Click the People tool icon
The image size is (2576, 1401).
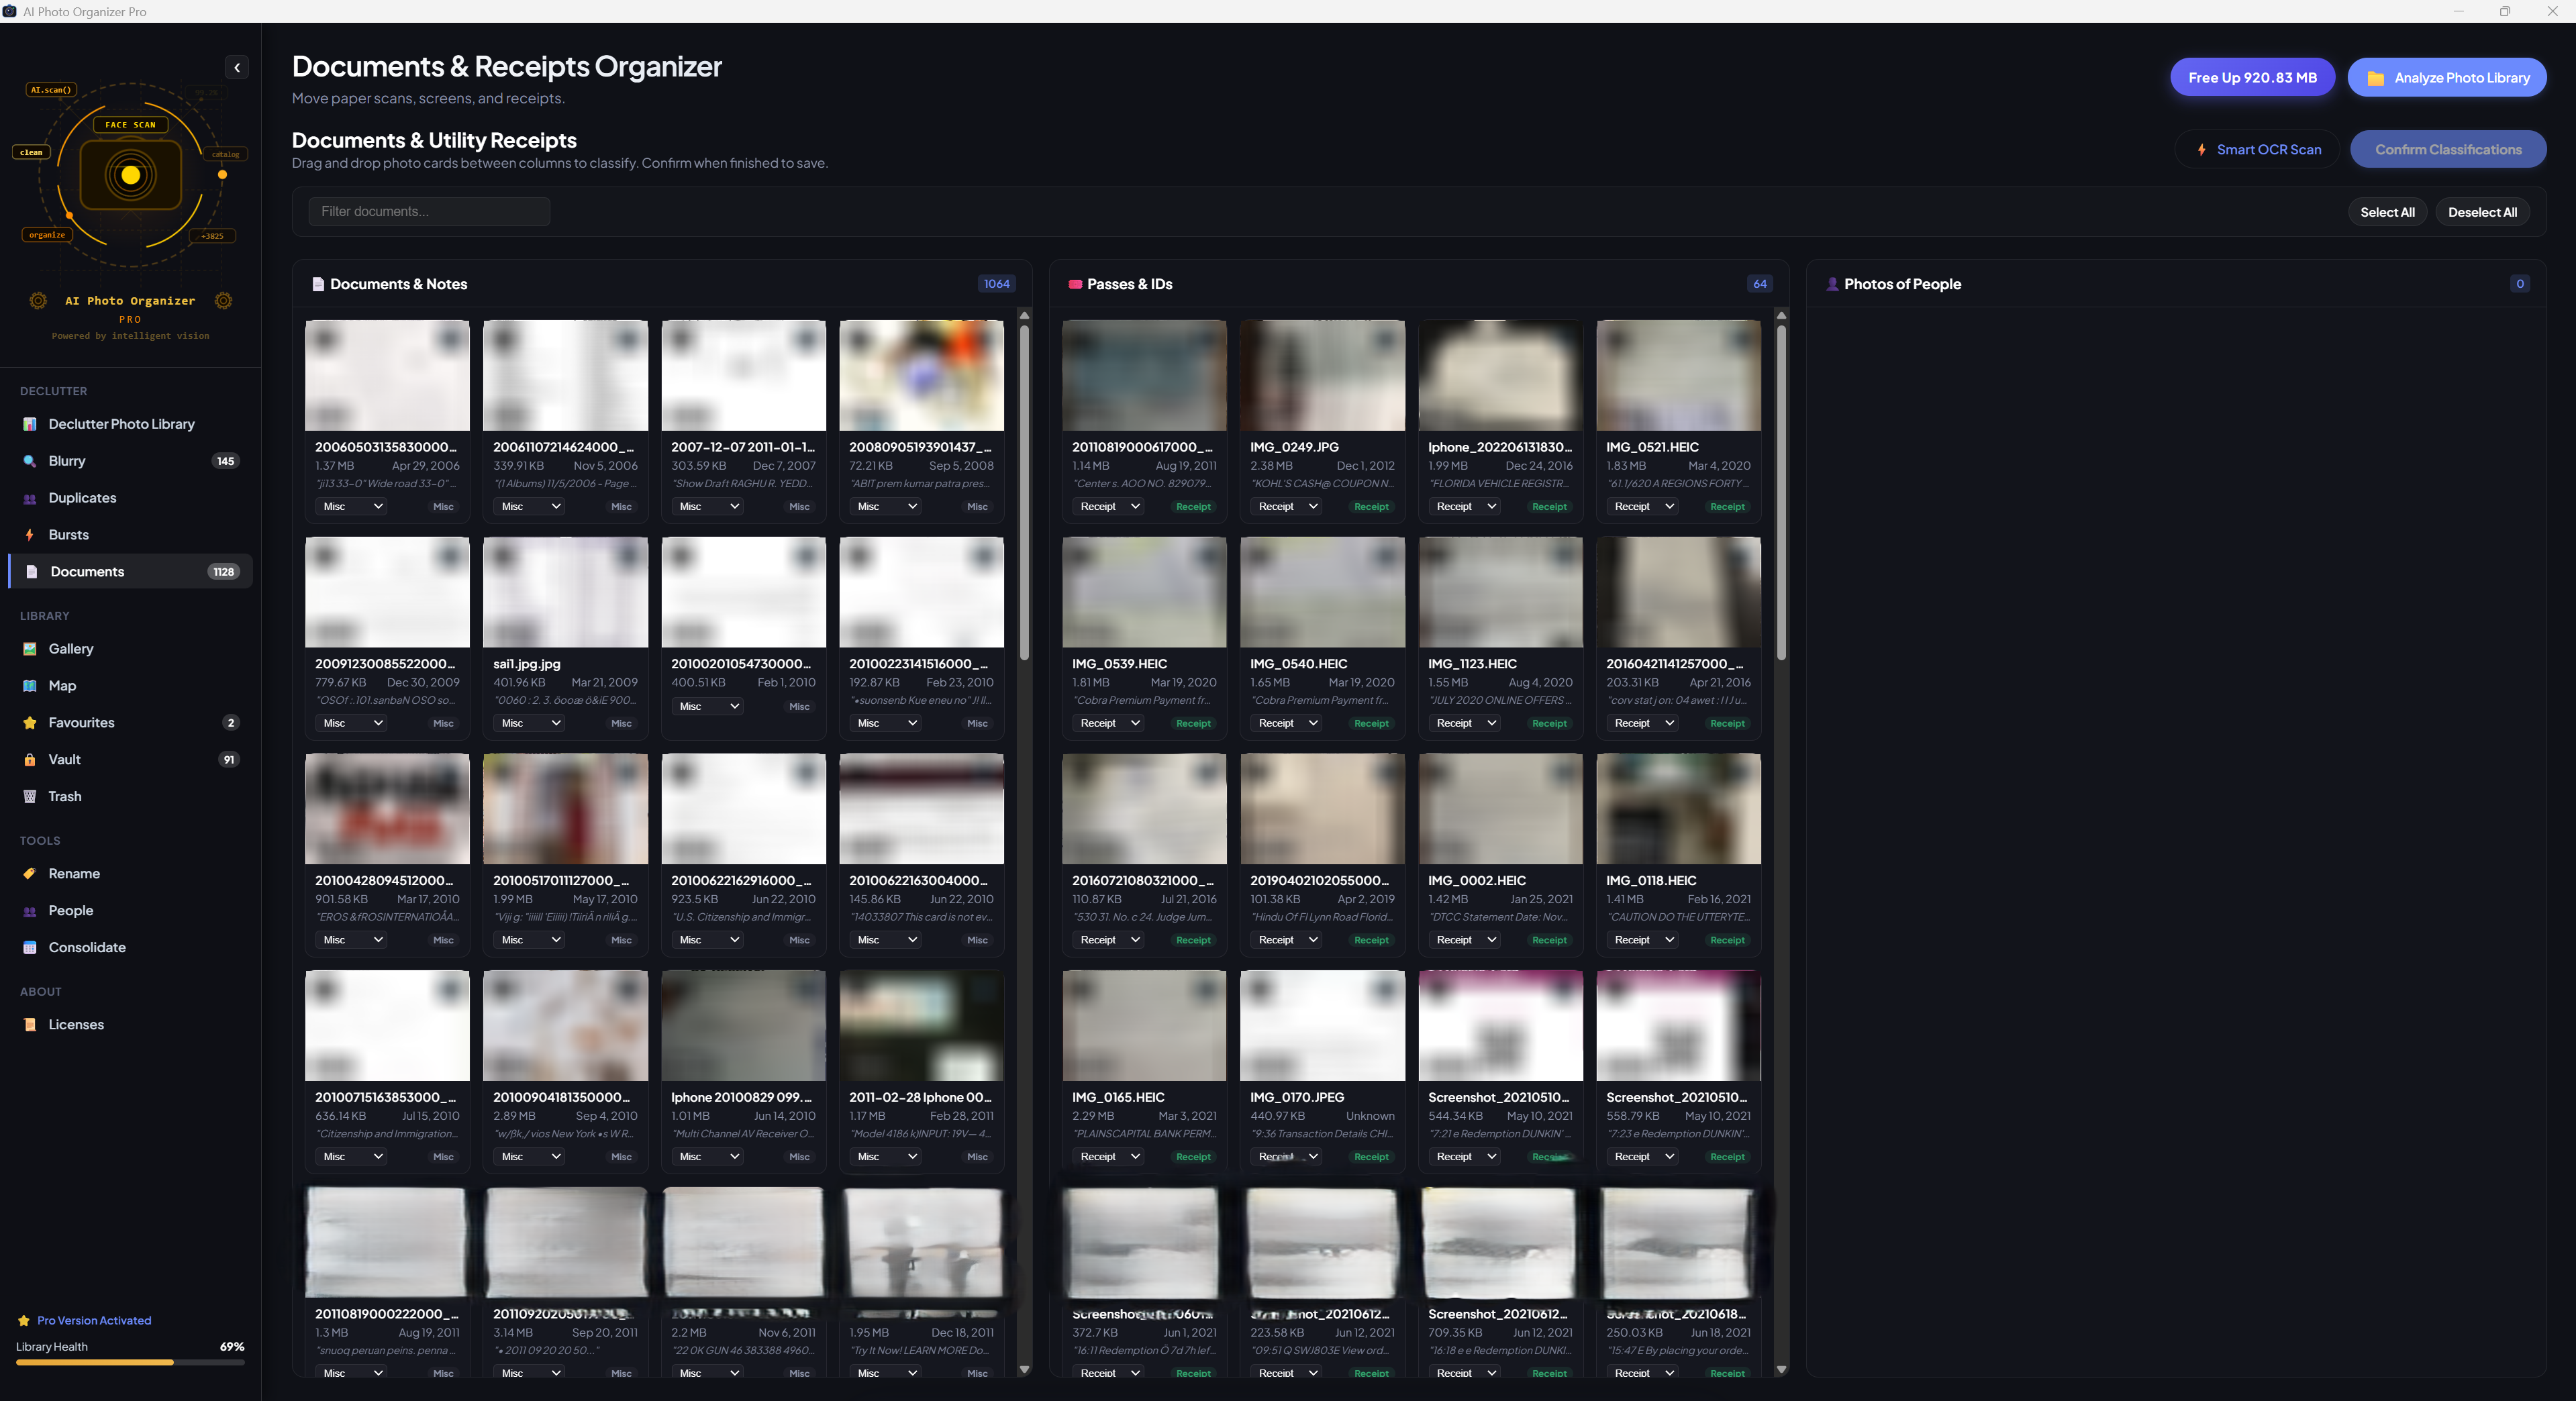(30, 911)
